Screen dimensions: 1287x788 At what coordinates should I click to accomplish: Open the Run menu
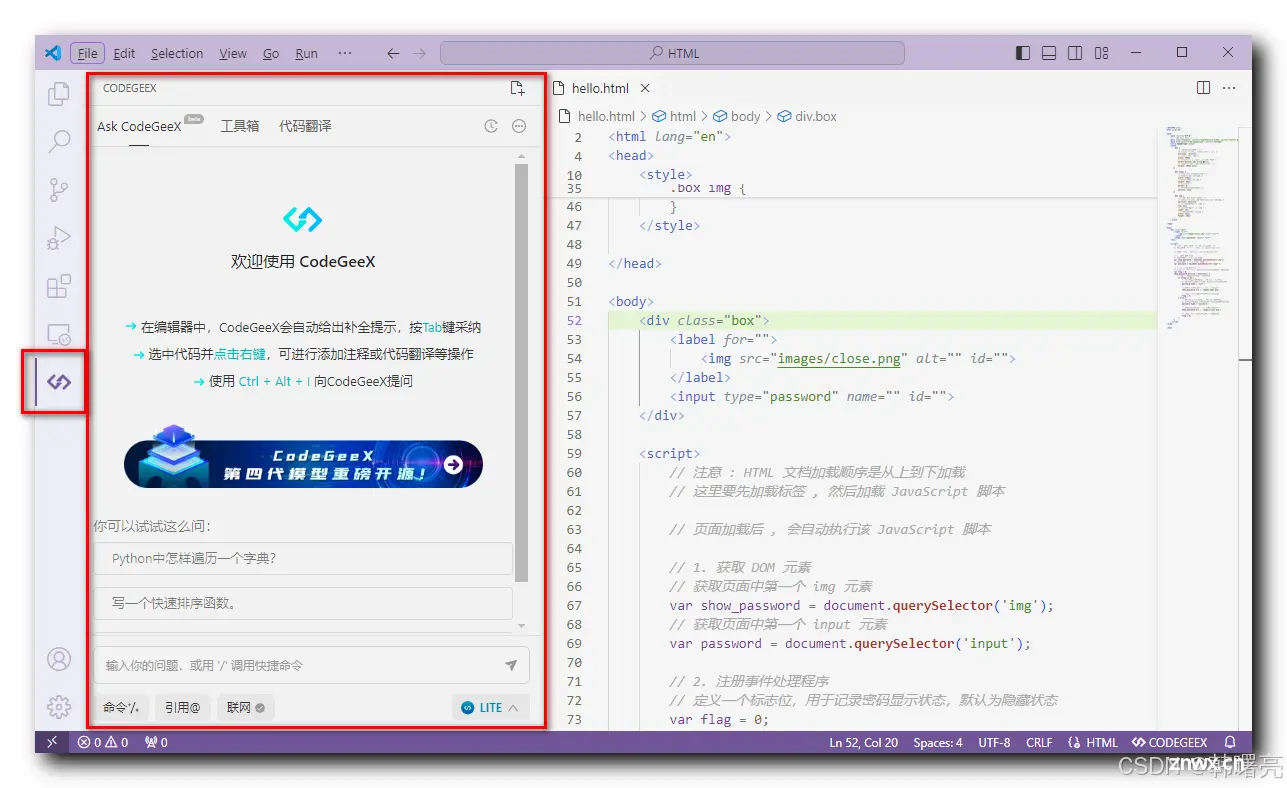306,53
